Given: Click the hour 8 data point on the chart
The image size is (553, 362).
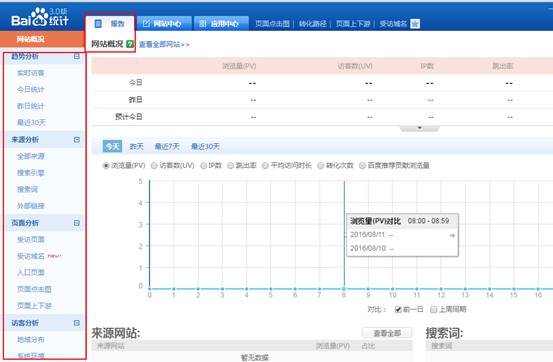Looking at the screenshot, I should pyautogui.click(x=344, y=289).
